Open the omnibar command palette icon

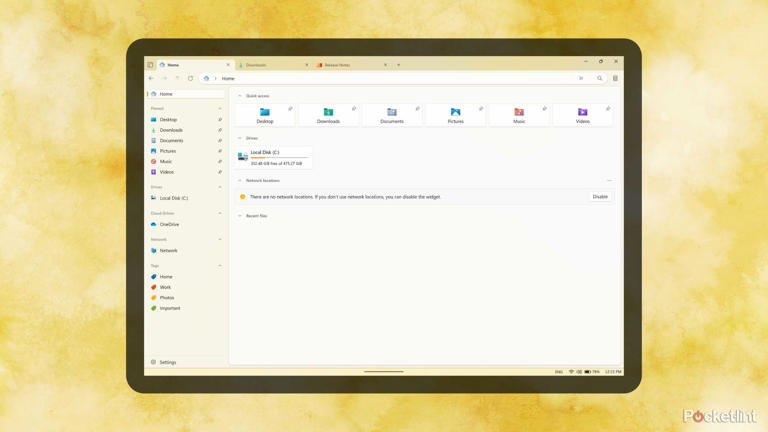581,78
